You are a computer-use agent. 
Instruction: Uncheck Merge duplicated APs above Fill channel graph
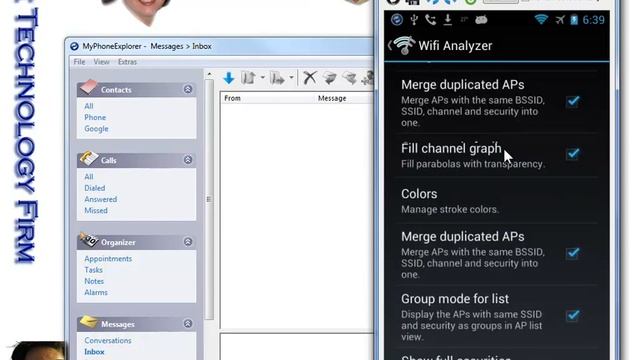point(573,101)
